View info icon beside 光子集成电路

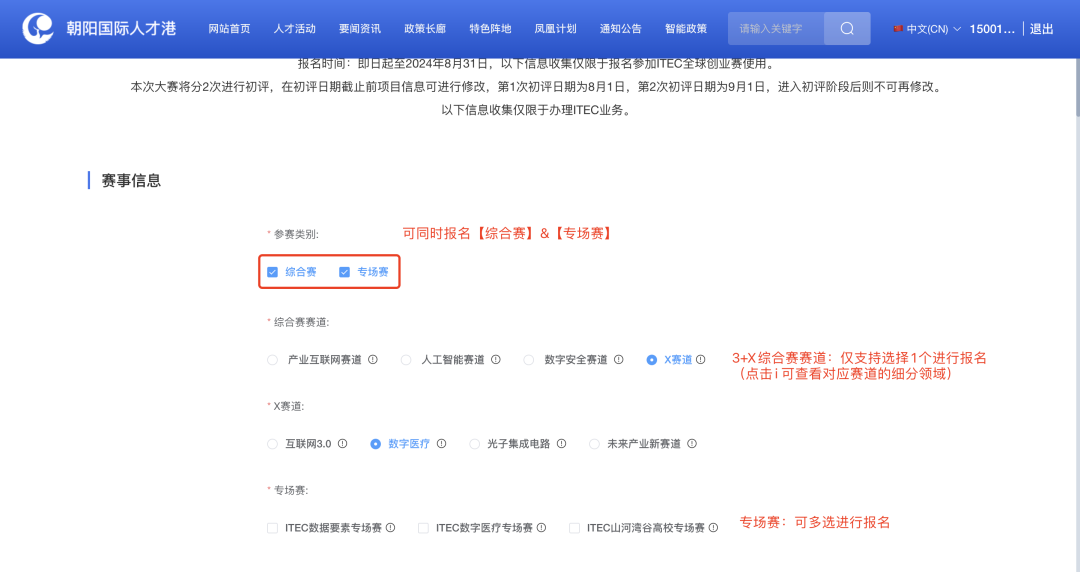pos(562,444)
